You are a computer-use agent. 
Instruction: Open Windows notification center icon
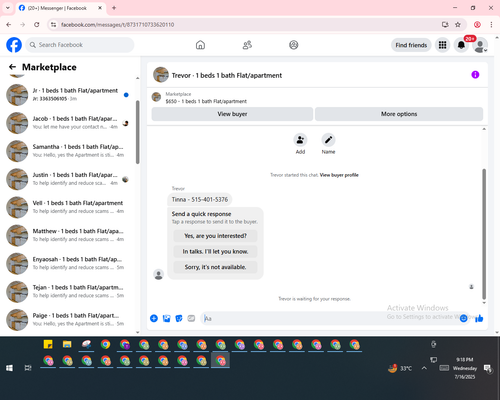488,368
